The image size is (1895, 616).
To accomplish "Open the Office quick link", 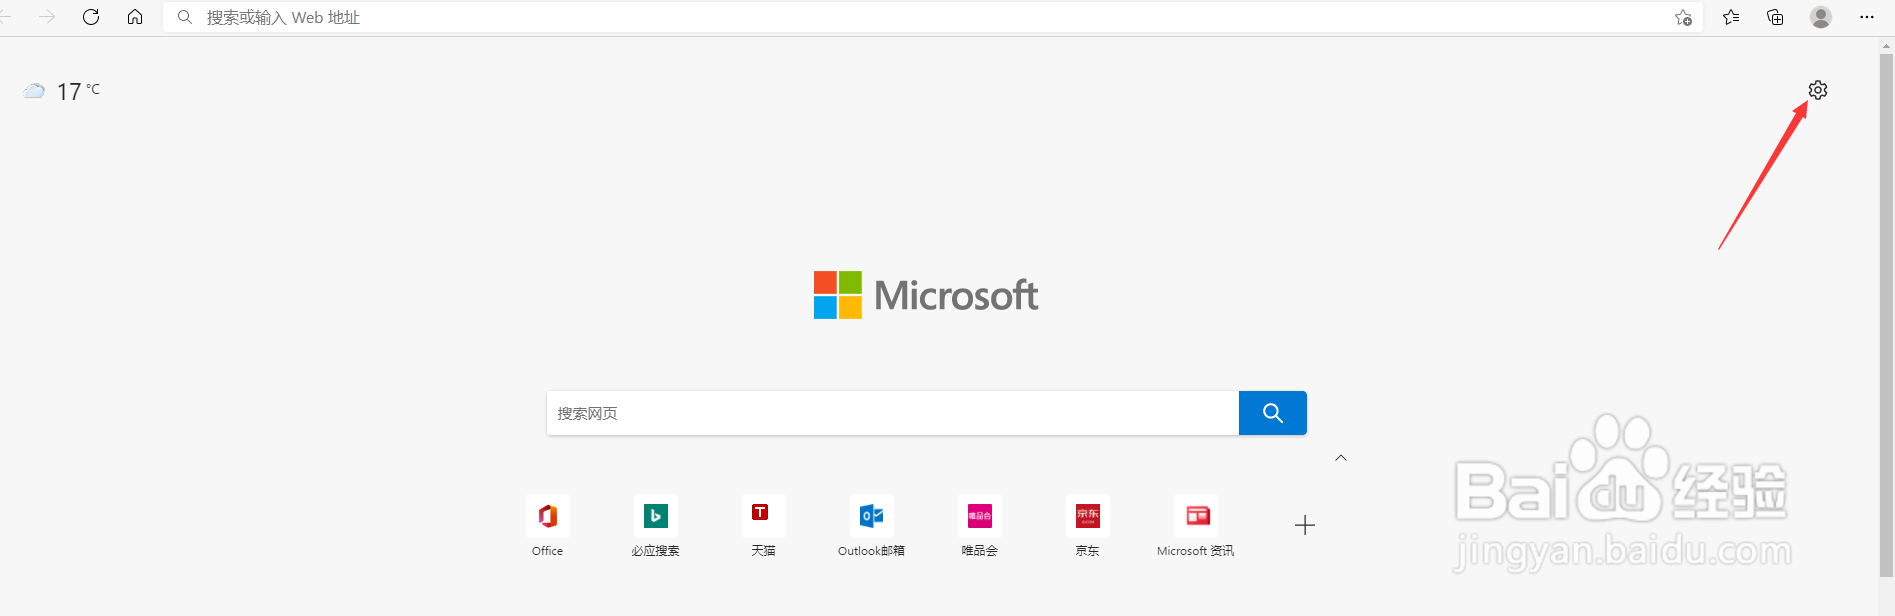I will pos(548,516).
